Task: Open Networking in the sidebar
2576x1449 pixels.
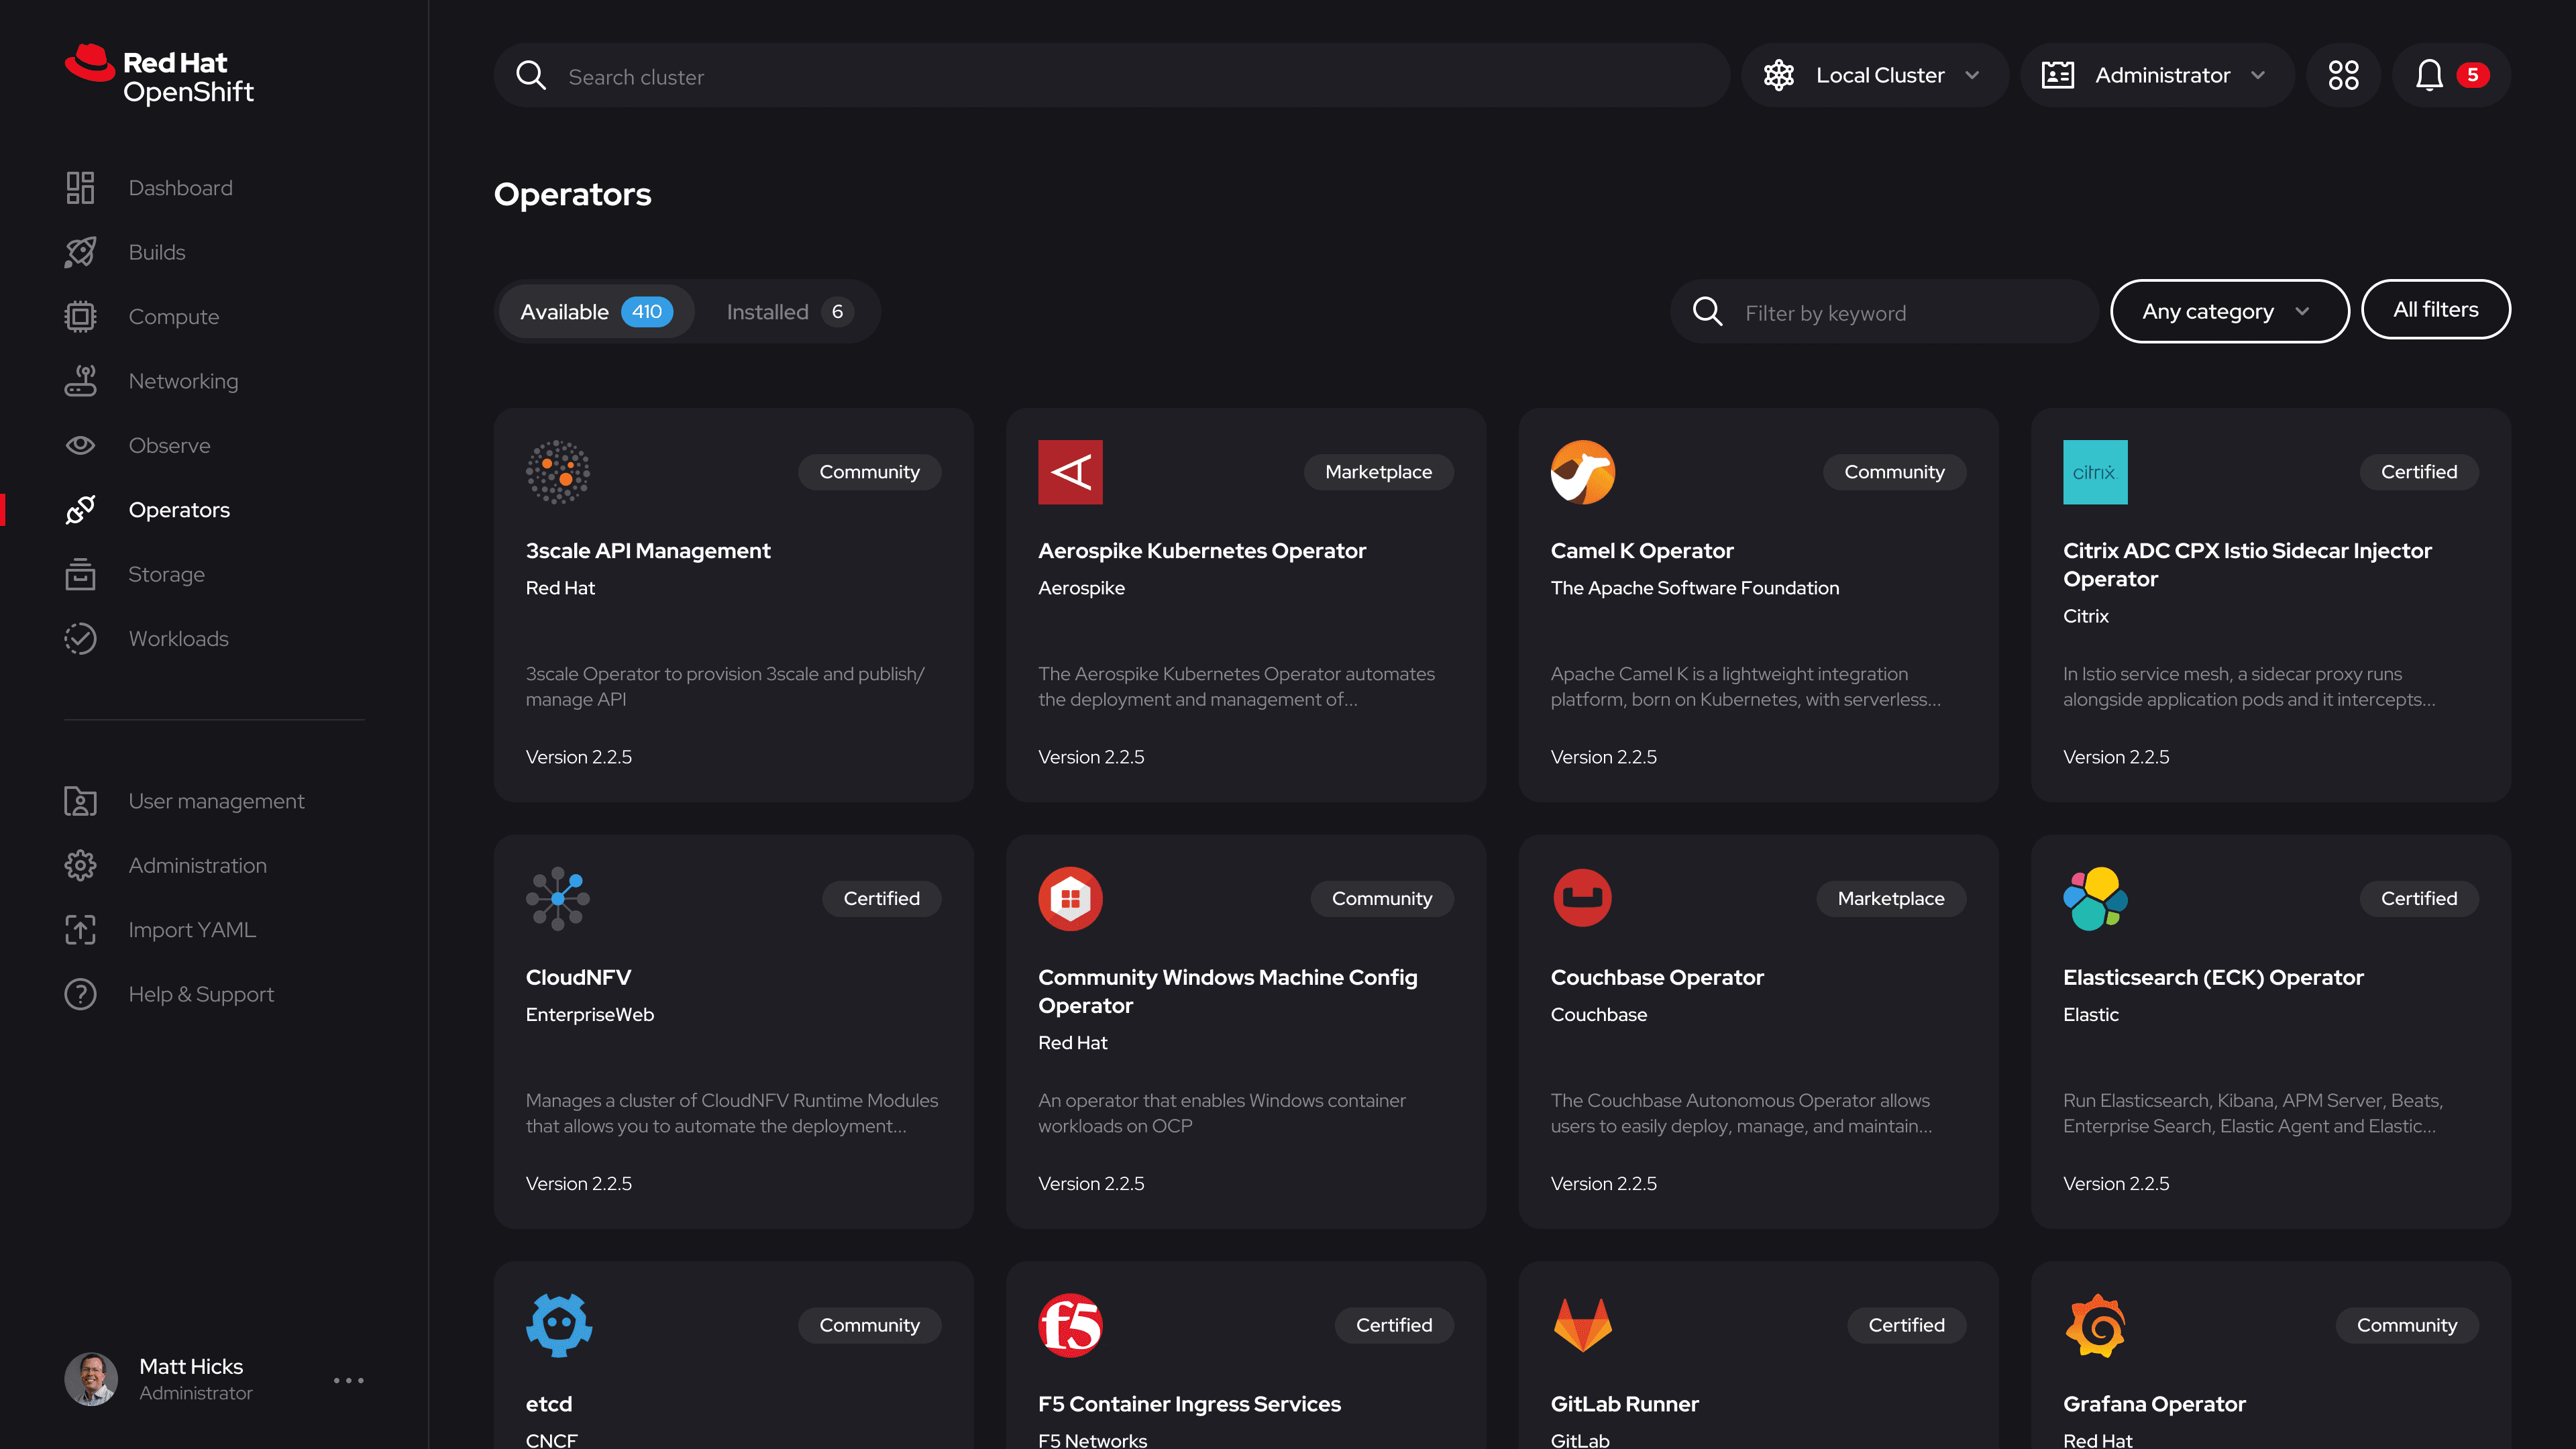Action: 183,381
